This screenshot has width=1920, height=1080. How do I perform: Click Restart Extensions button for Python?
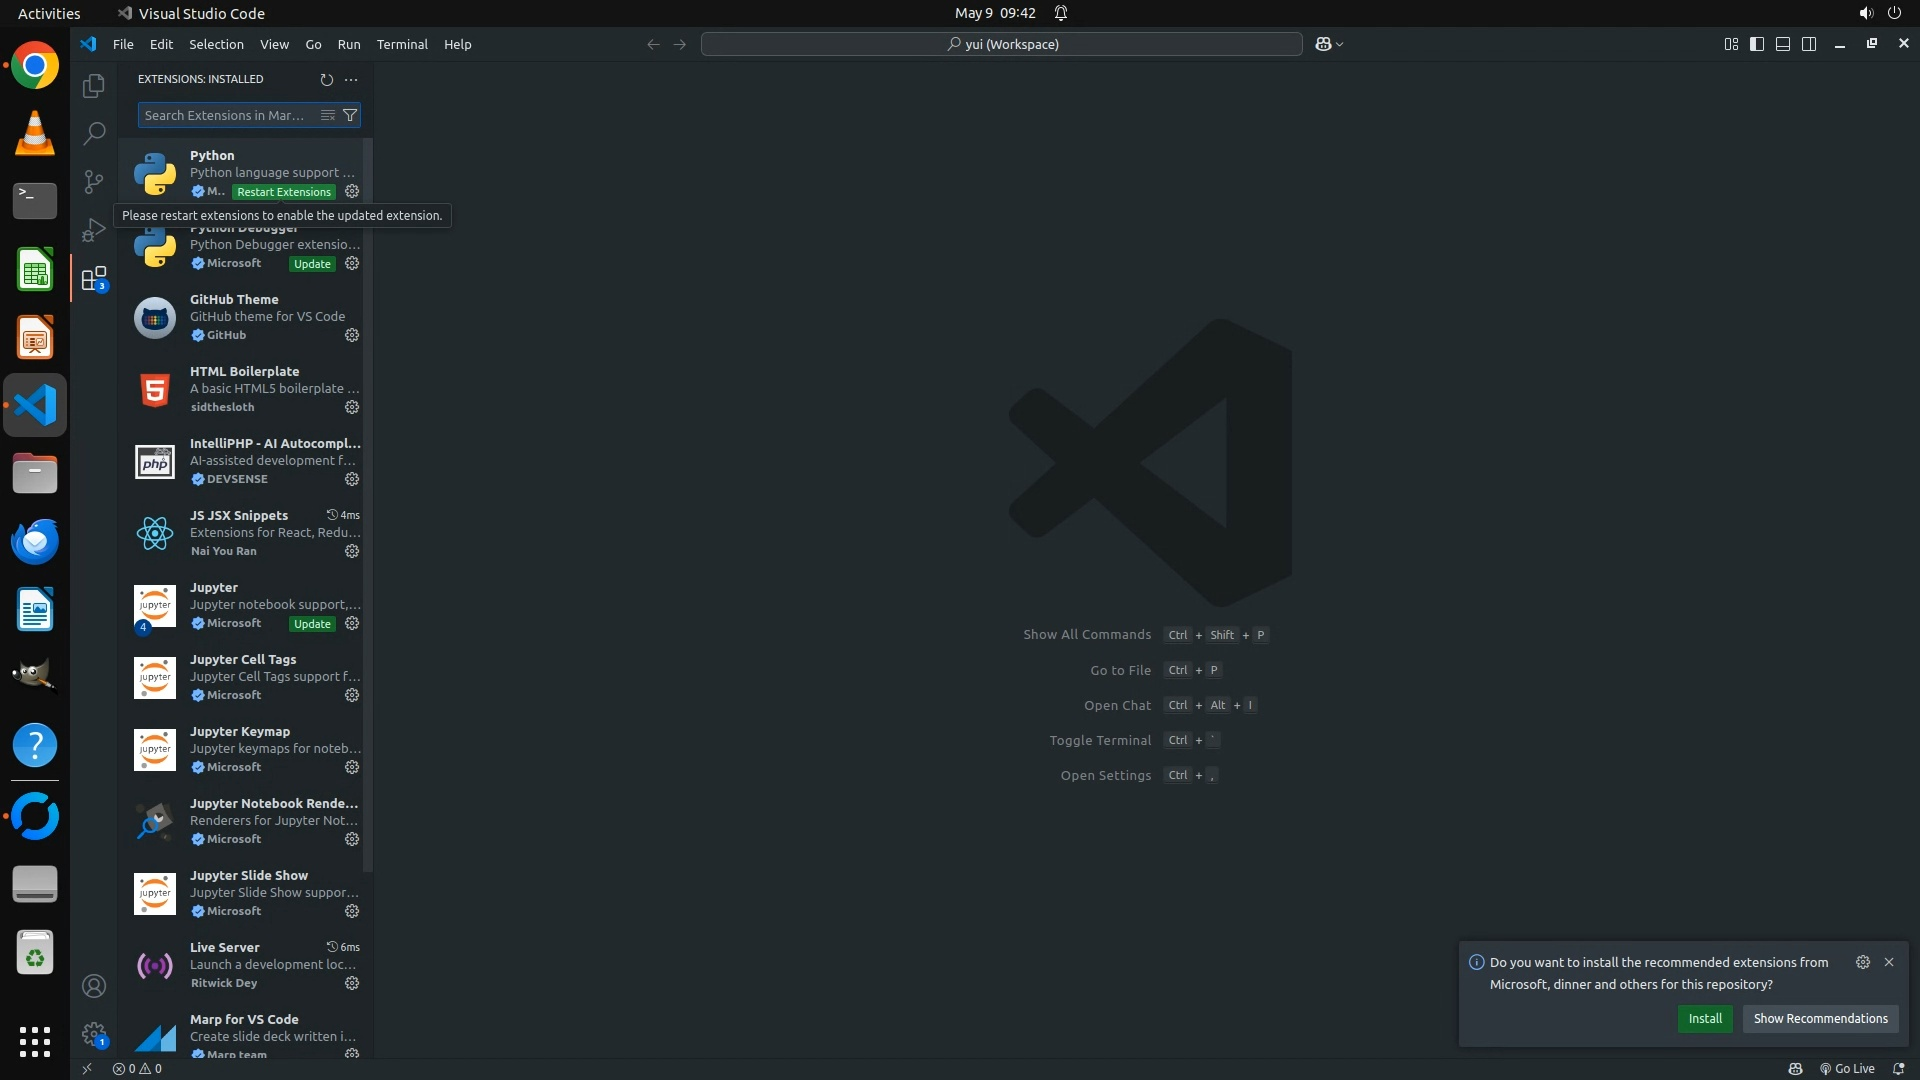coord(284,192)
